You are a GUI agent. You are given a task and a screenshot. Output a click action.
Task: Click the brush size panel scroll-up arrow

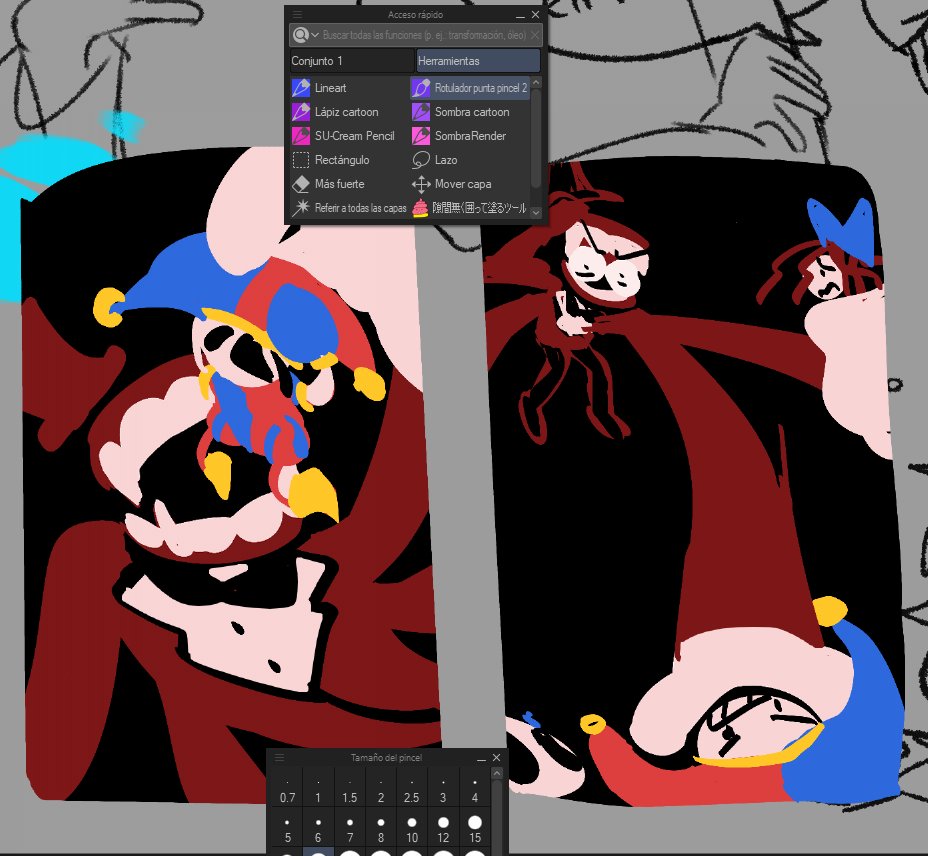(497, 774)
